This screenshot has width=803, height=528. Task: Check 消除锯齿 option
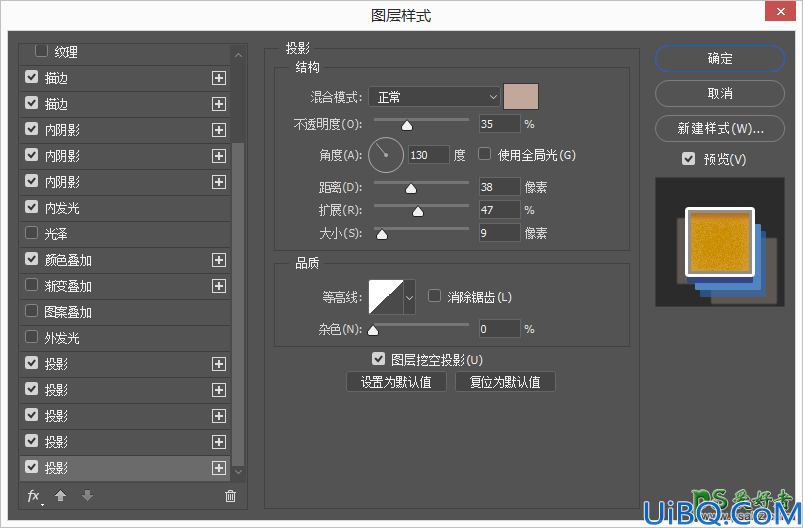pyautogui.click(x=434, y=296)
